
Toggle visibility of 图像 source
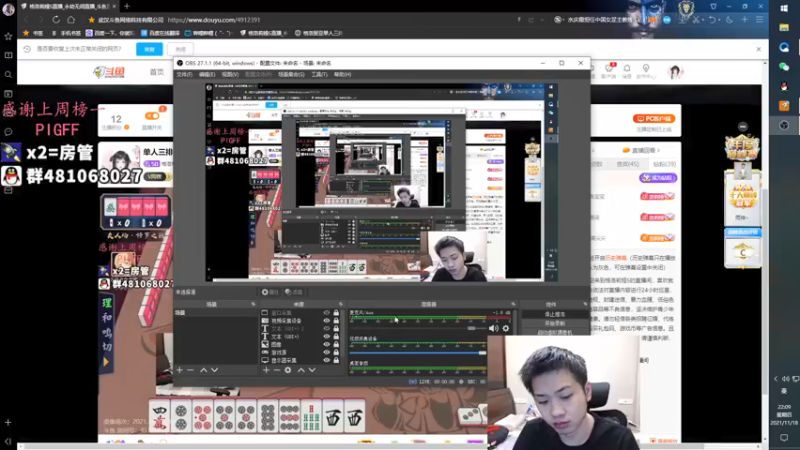tap(327, 344)
